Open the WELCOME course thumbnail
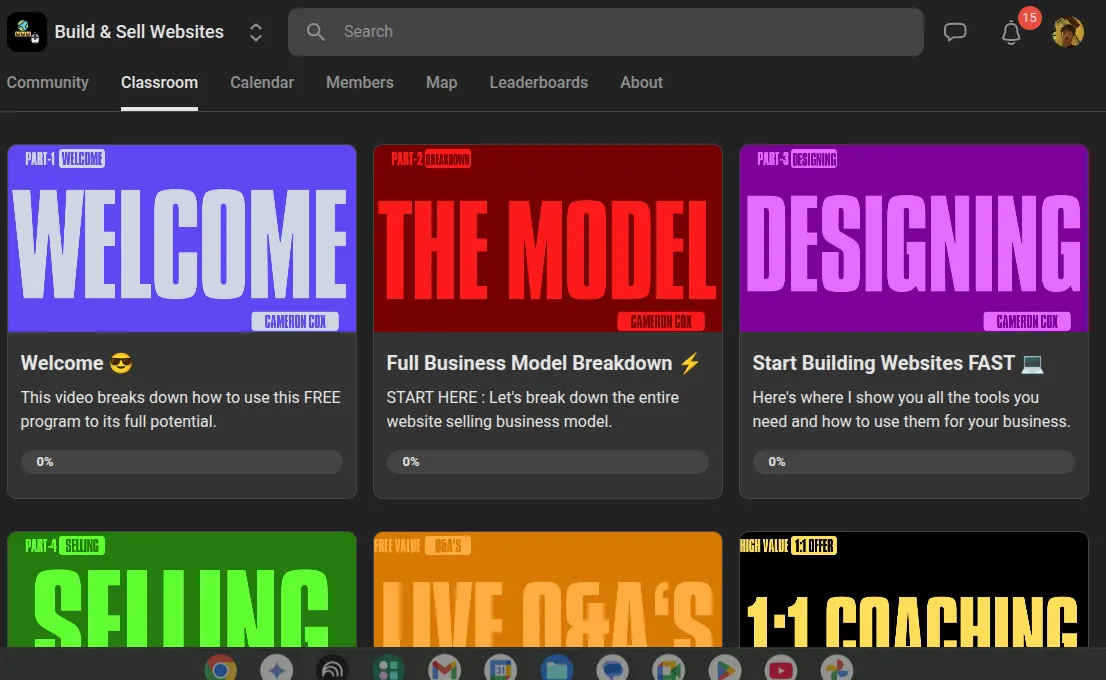Screen dimensions: 1106x680 (x=182, y=238)
